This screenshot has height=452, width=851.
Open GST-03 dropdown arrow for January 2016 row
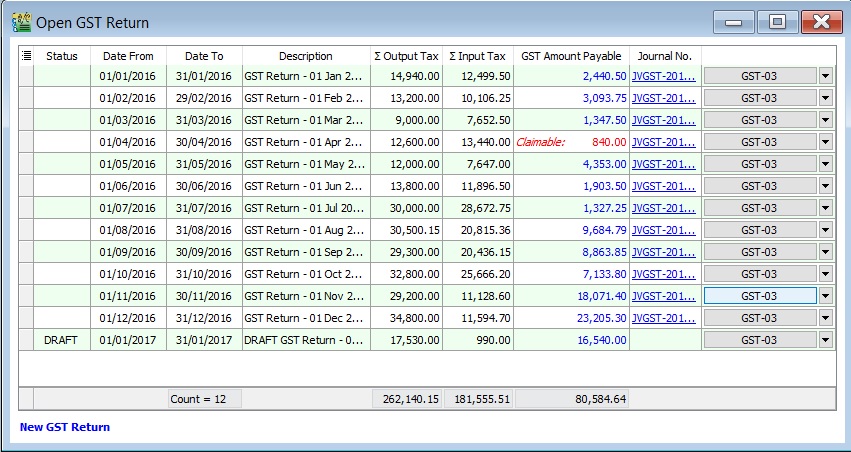click(825, 76)
